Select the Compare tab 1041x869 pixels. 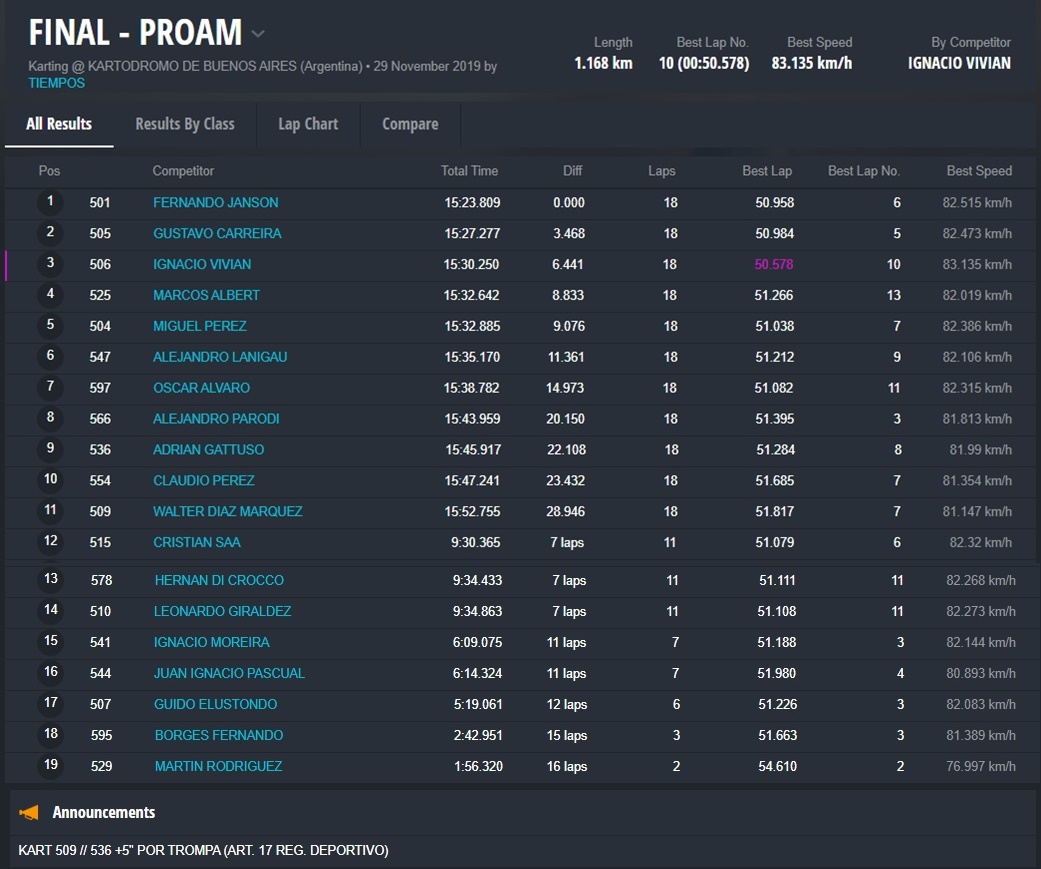coord(410,124)
